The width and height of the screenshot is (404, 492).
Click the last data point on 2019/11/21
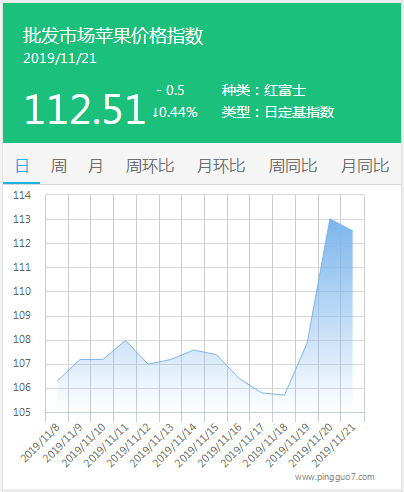(352, 231)
